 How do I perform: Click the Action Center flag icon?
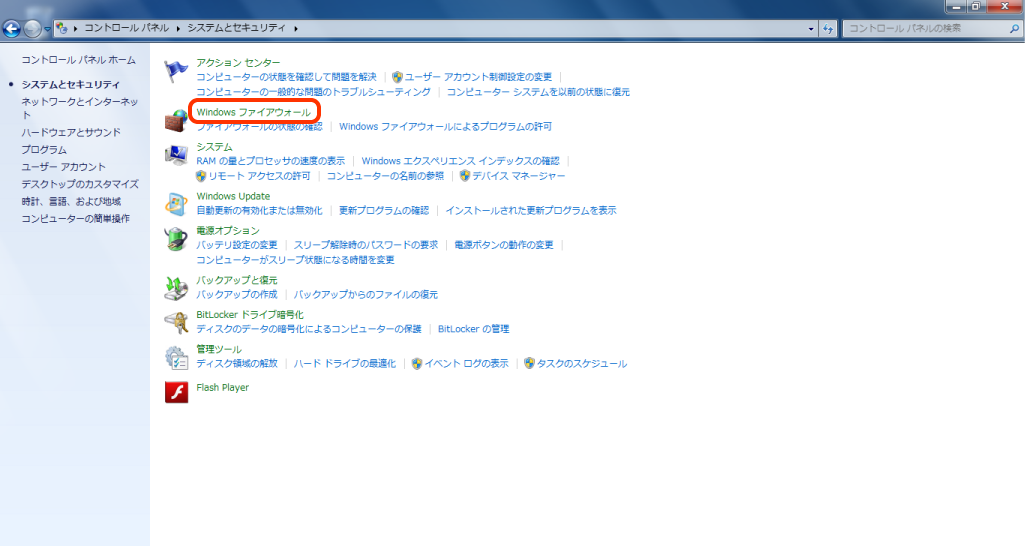pyautogui.click(x=176, y=71)
